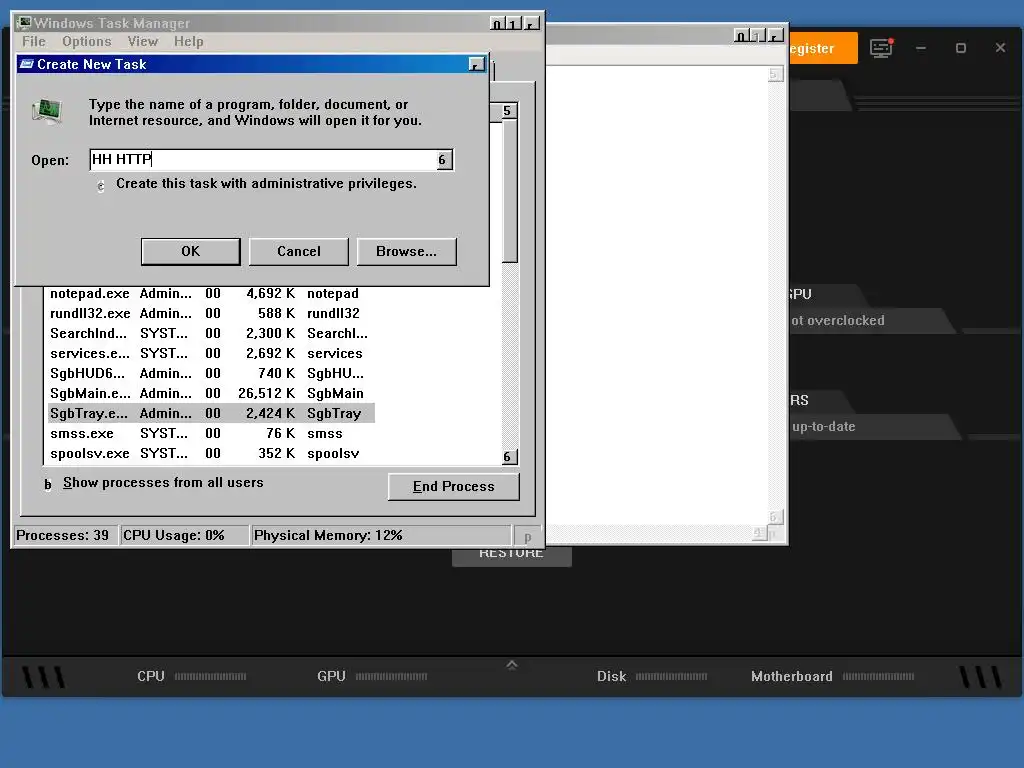
Task: Select the SearchInd... process row
Action: pyautogui.click(x=212, y=334)
